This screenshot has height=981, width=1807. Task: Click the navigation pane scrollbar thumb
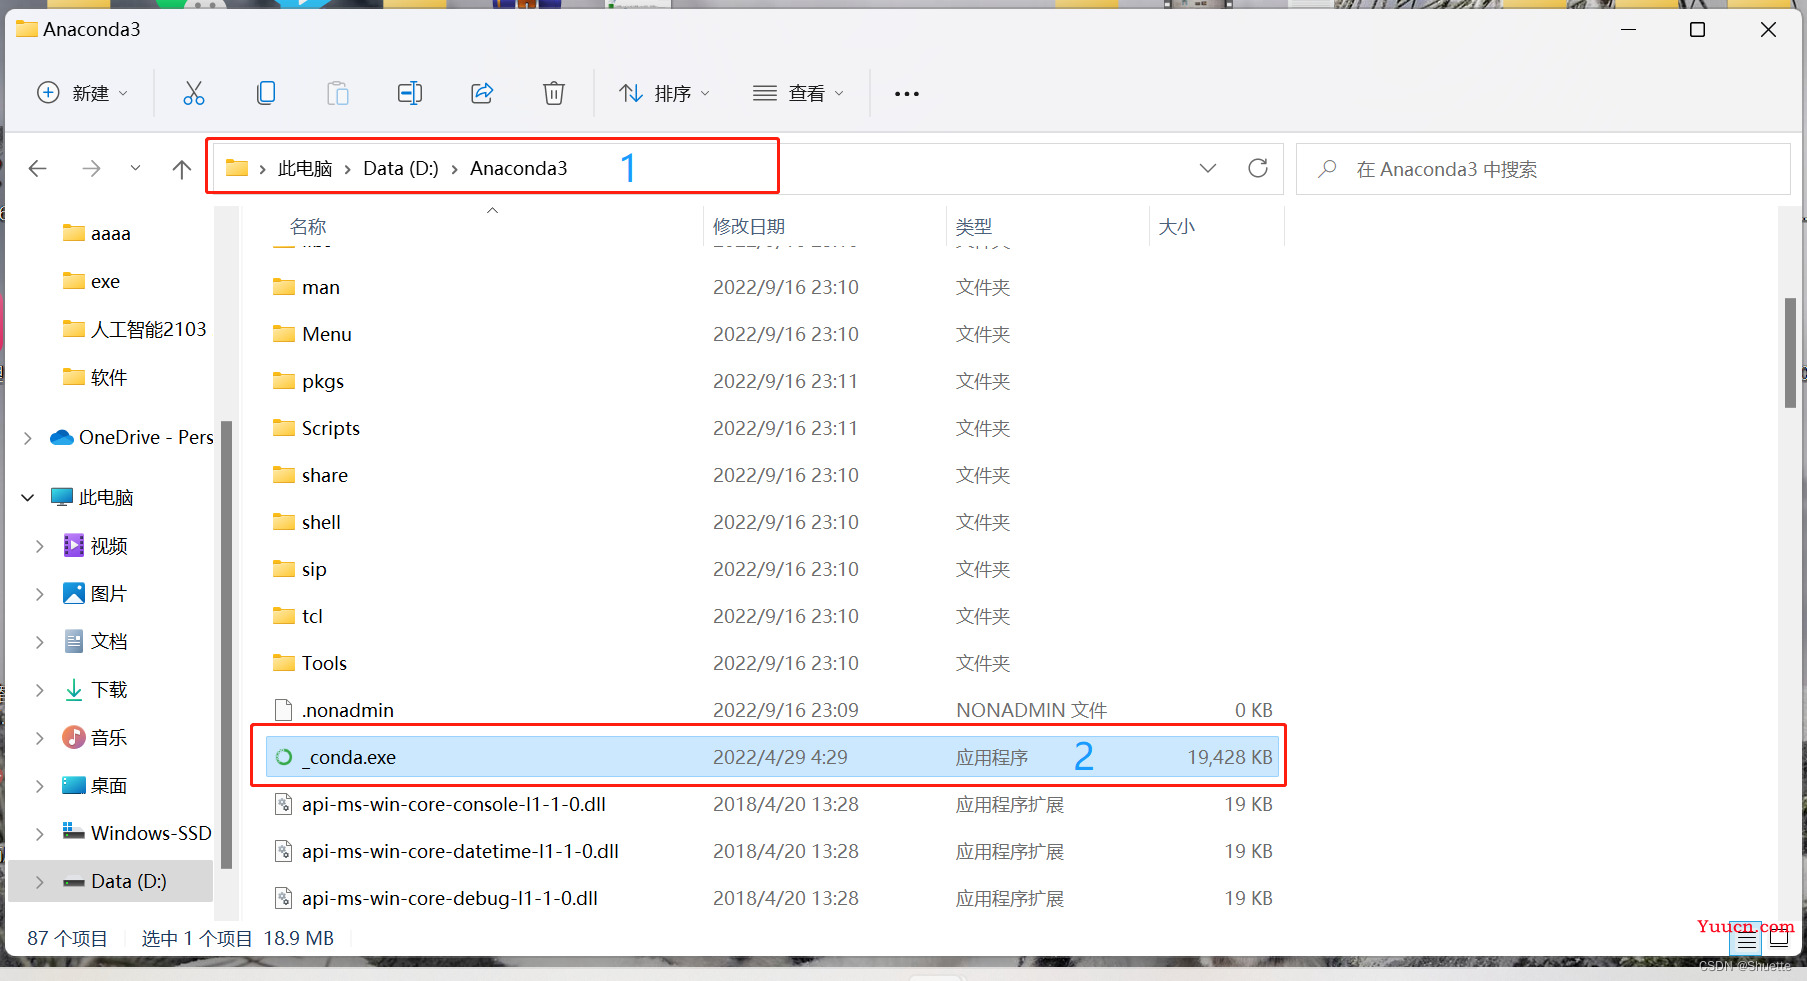click(x=226, y=645)
